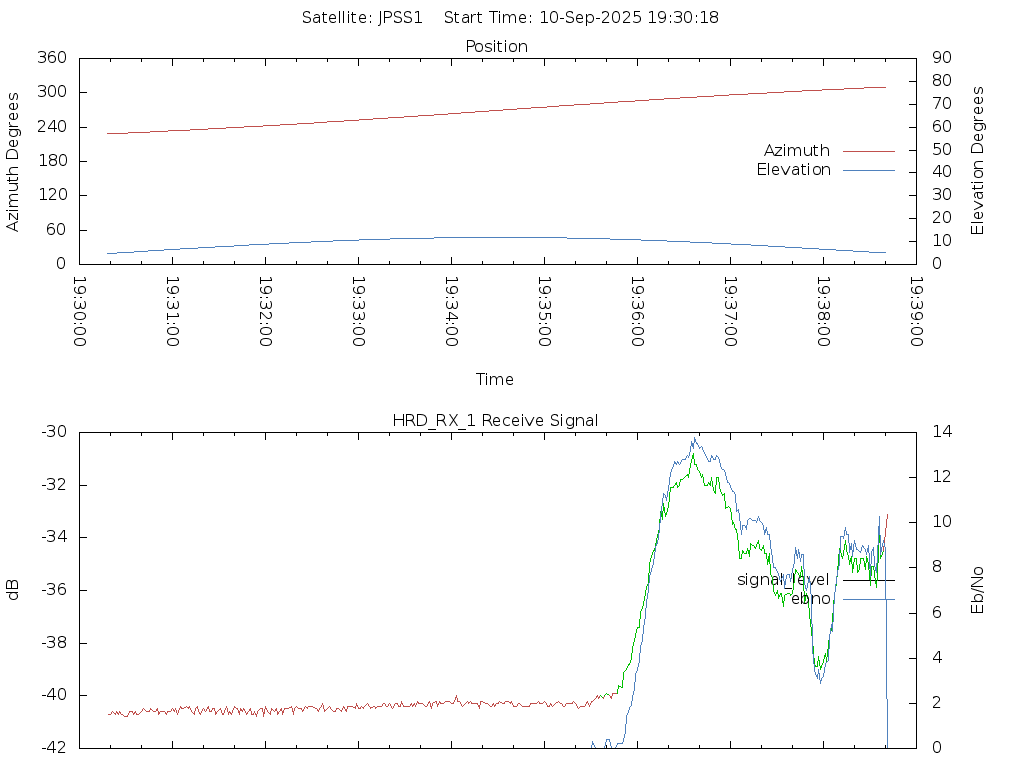This screenshot has height=768, width=1024.
Task: Click the "dB" y-axis label
Action: point(12,590)
